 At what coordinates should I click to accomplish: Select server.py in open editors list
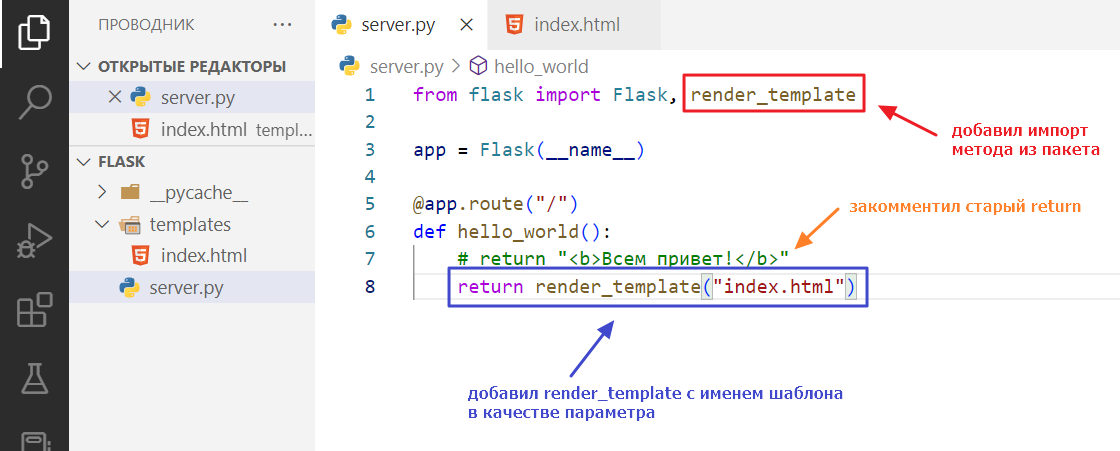coord(198,96)
